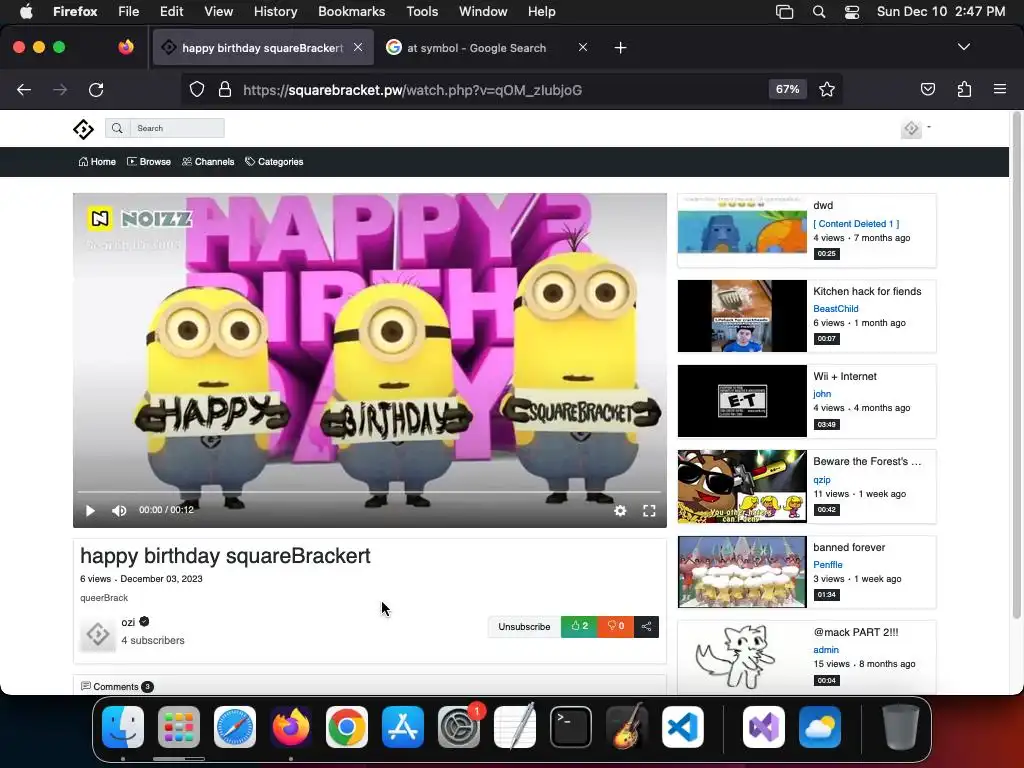Click the Unsubscribe button
Screen dimensions: 1024x768
[524, 626]
